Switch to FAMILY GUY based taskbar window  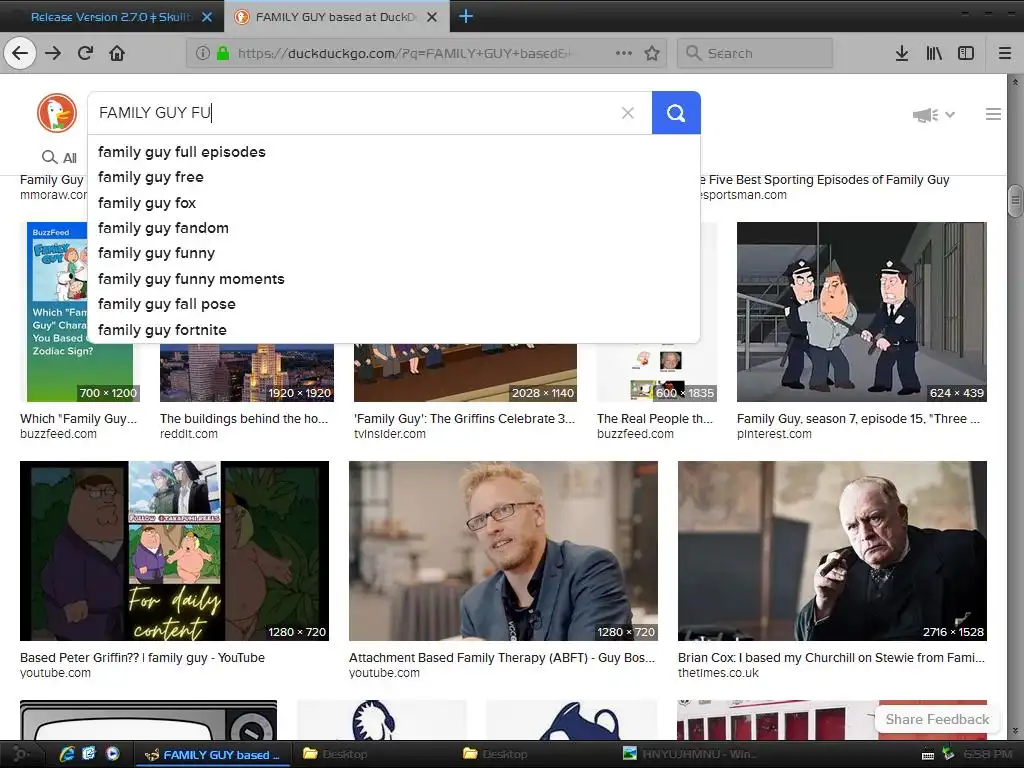pos(213,755)
